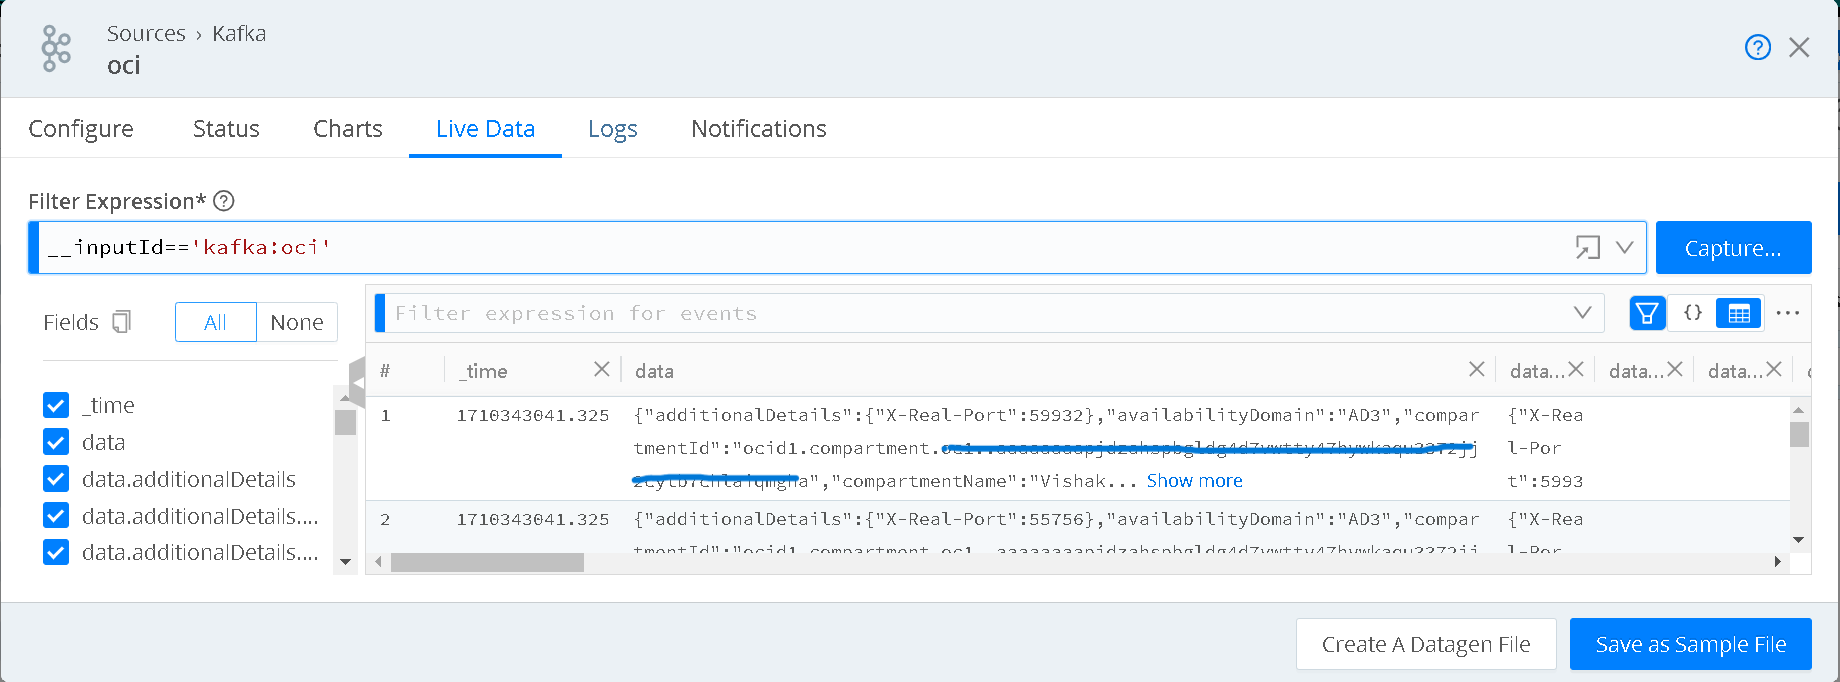Open the Configure tab
1840x682 pixels.
point(81,129)
